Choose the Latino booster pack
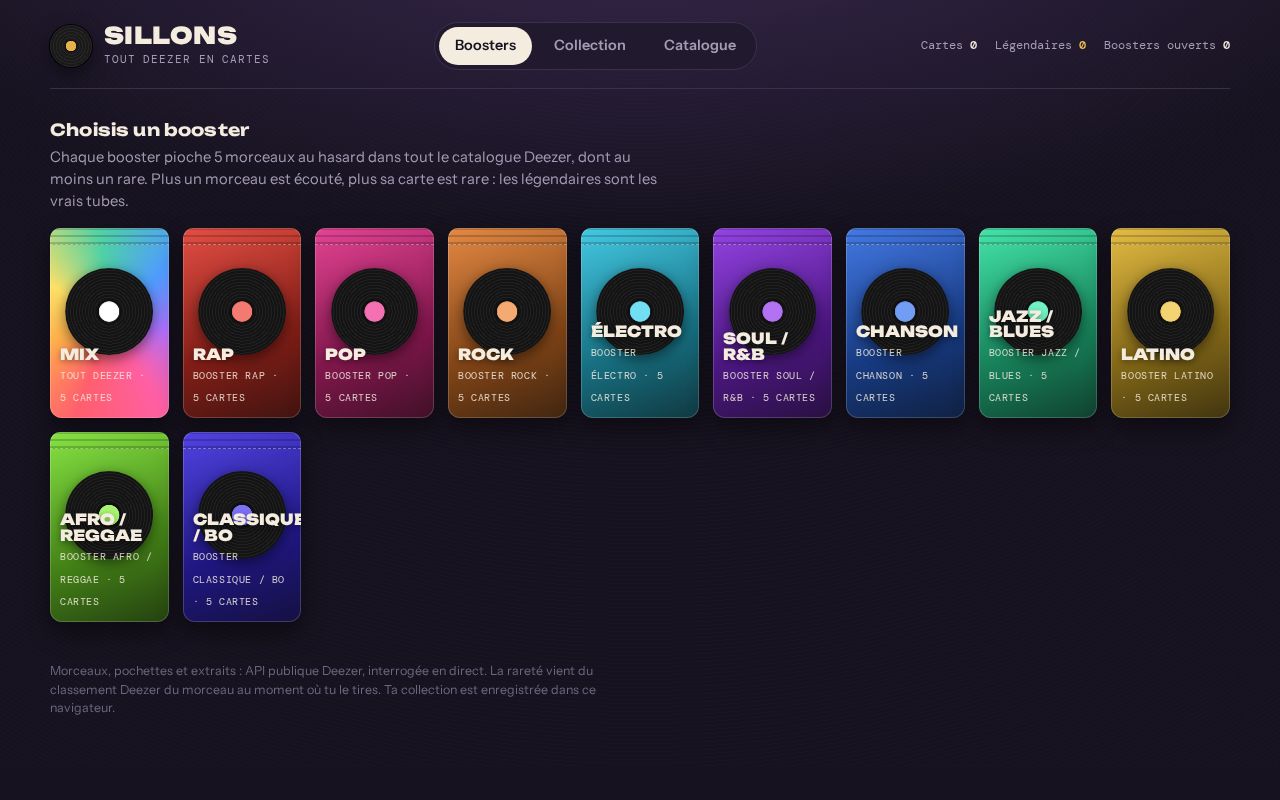 tap(1170, 323)
